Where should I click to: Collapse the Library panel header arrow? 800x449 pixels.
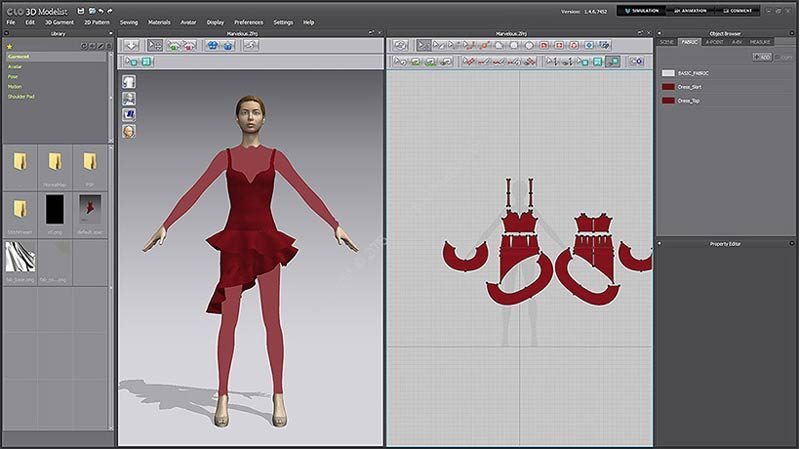pyautogui.click(x=110, y=33)
